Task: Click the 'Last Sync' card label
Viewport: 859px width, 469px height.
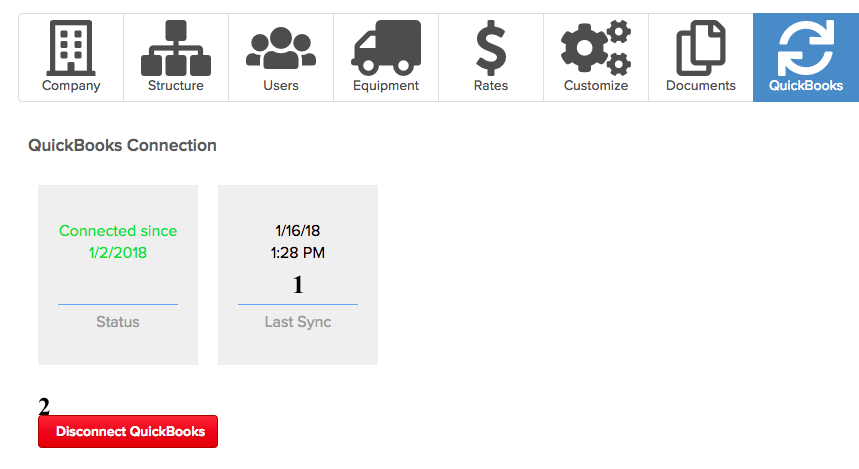Action: point(297,322)
